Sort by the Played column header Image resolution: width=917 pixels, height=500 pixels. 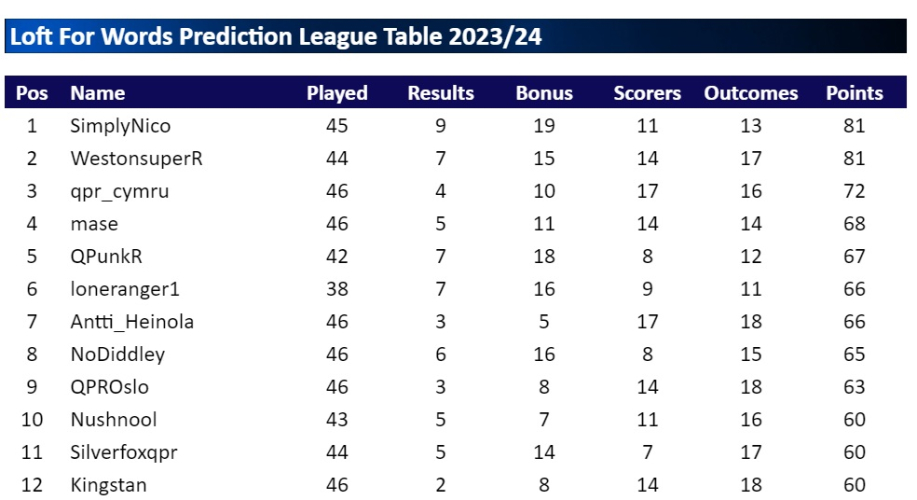coord(337,93)
